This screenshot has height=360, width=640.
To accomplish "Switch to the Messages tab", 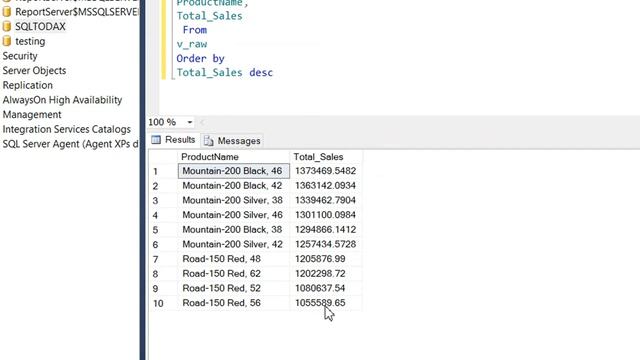I will pyautogui.click(x=232, y=141).
